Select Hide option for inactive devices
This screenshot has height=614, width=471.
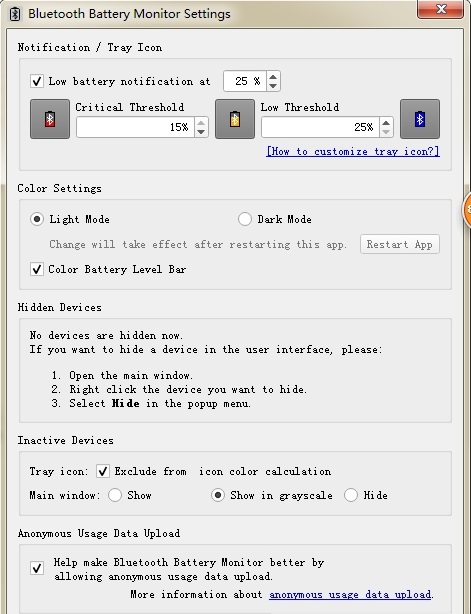point(351,495)
